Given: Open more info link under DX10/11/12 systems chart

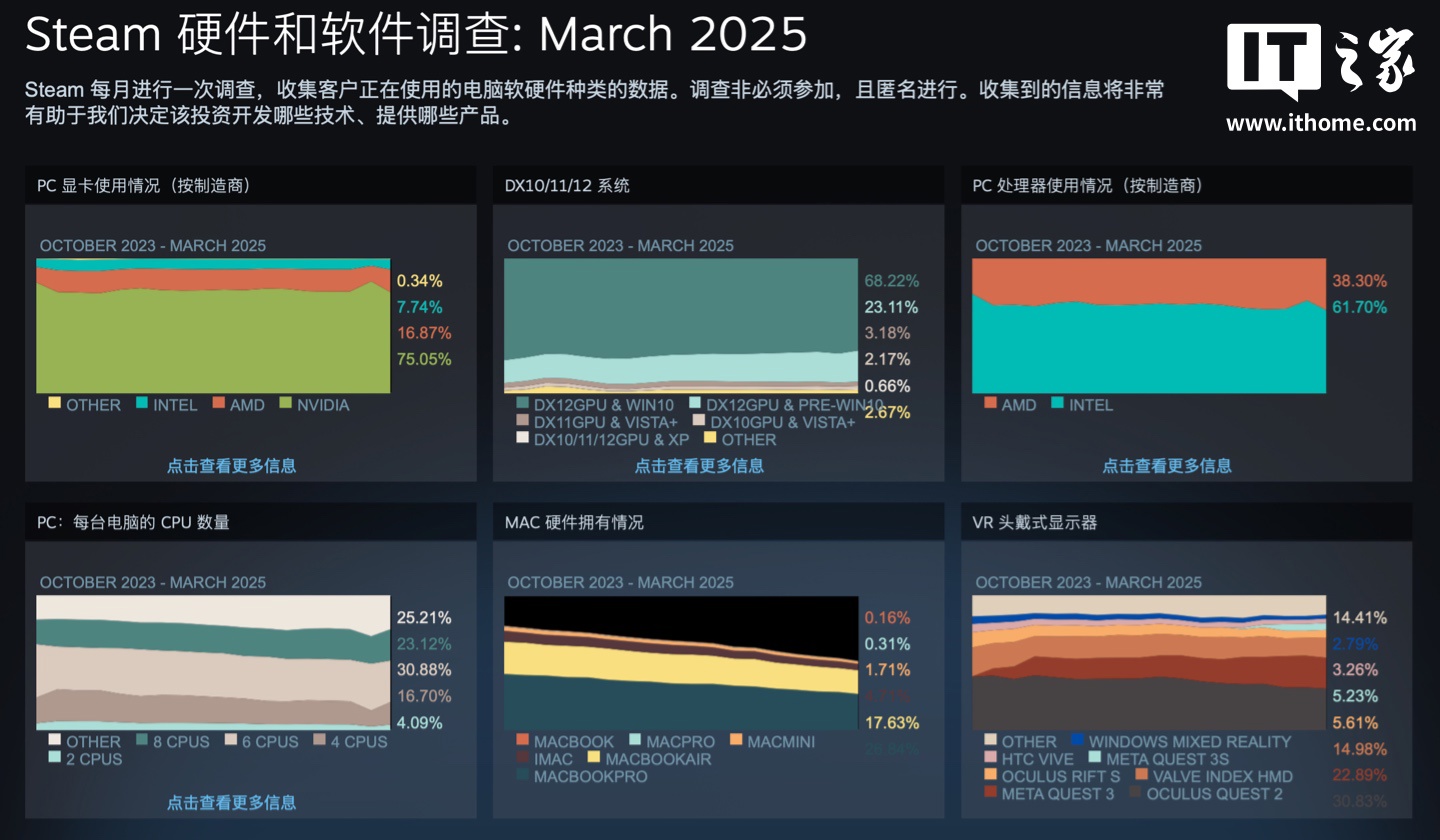Looking at the screenshot, I should (x=699, y=465).
